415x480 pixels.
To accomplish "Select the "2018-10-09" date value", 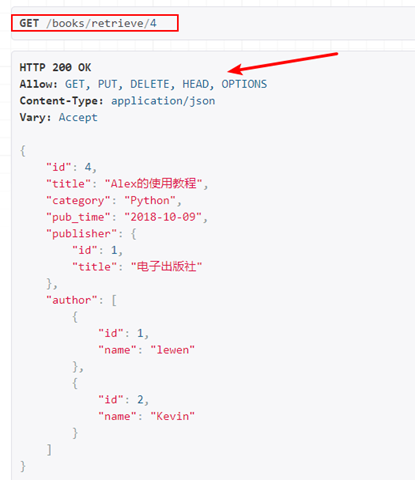I will (163, 217).
